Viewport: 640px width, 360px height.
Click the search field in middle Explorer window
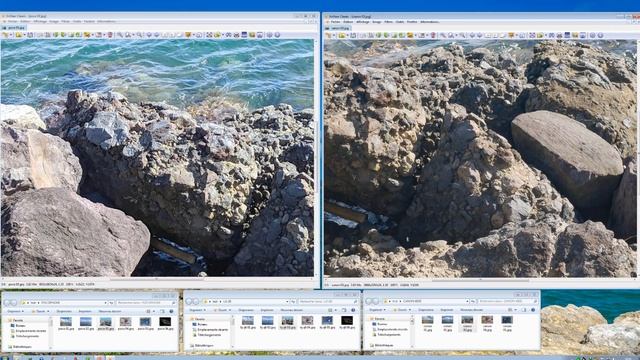(328, 301)
